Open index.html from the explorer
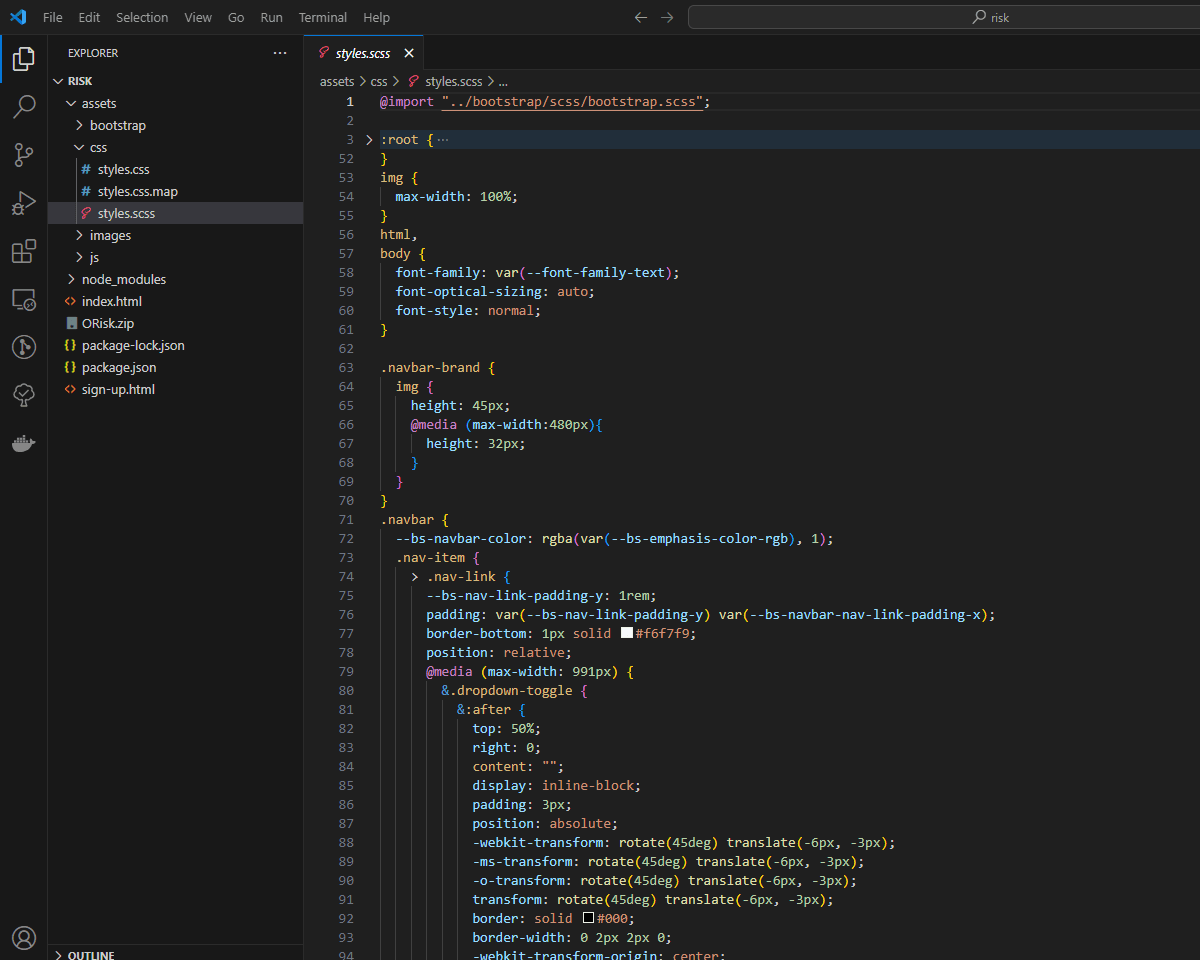 click(x=111, y=301)
